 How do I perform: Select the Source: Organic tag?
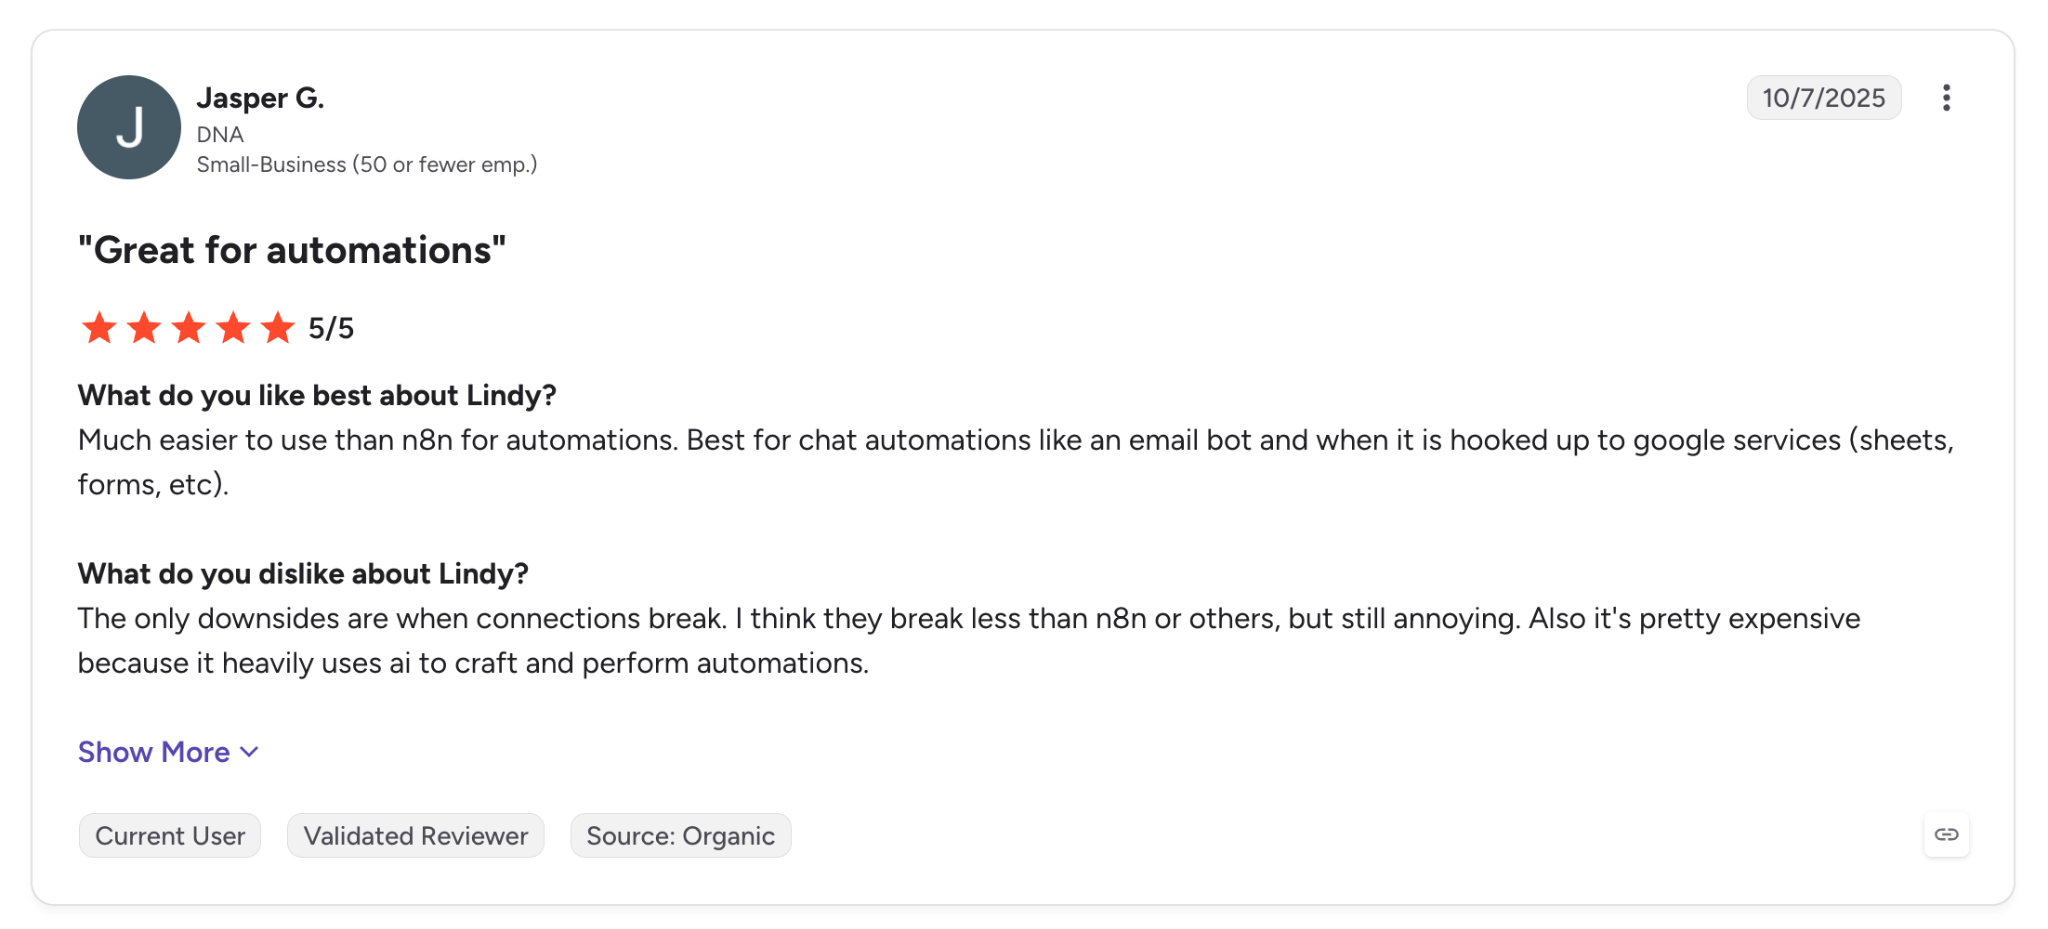(681, 836)
